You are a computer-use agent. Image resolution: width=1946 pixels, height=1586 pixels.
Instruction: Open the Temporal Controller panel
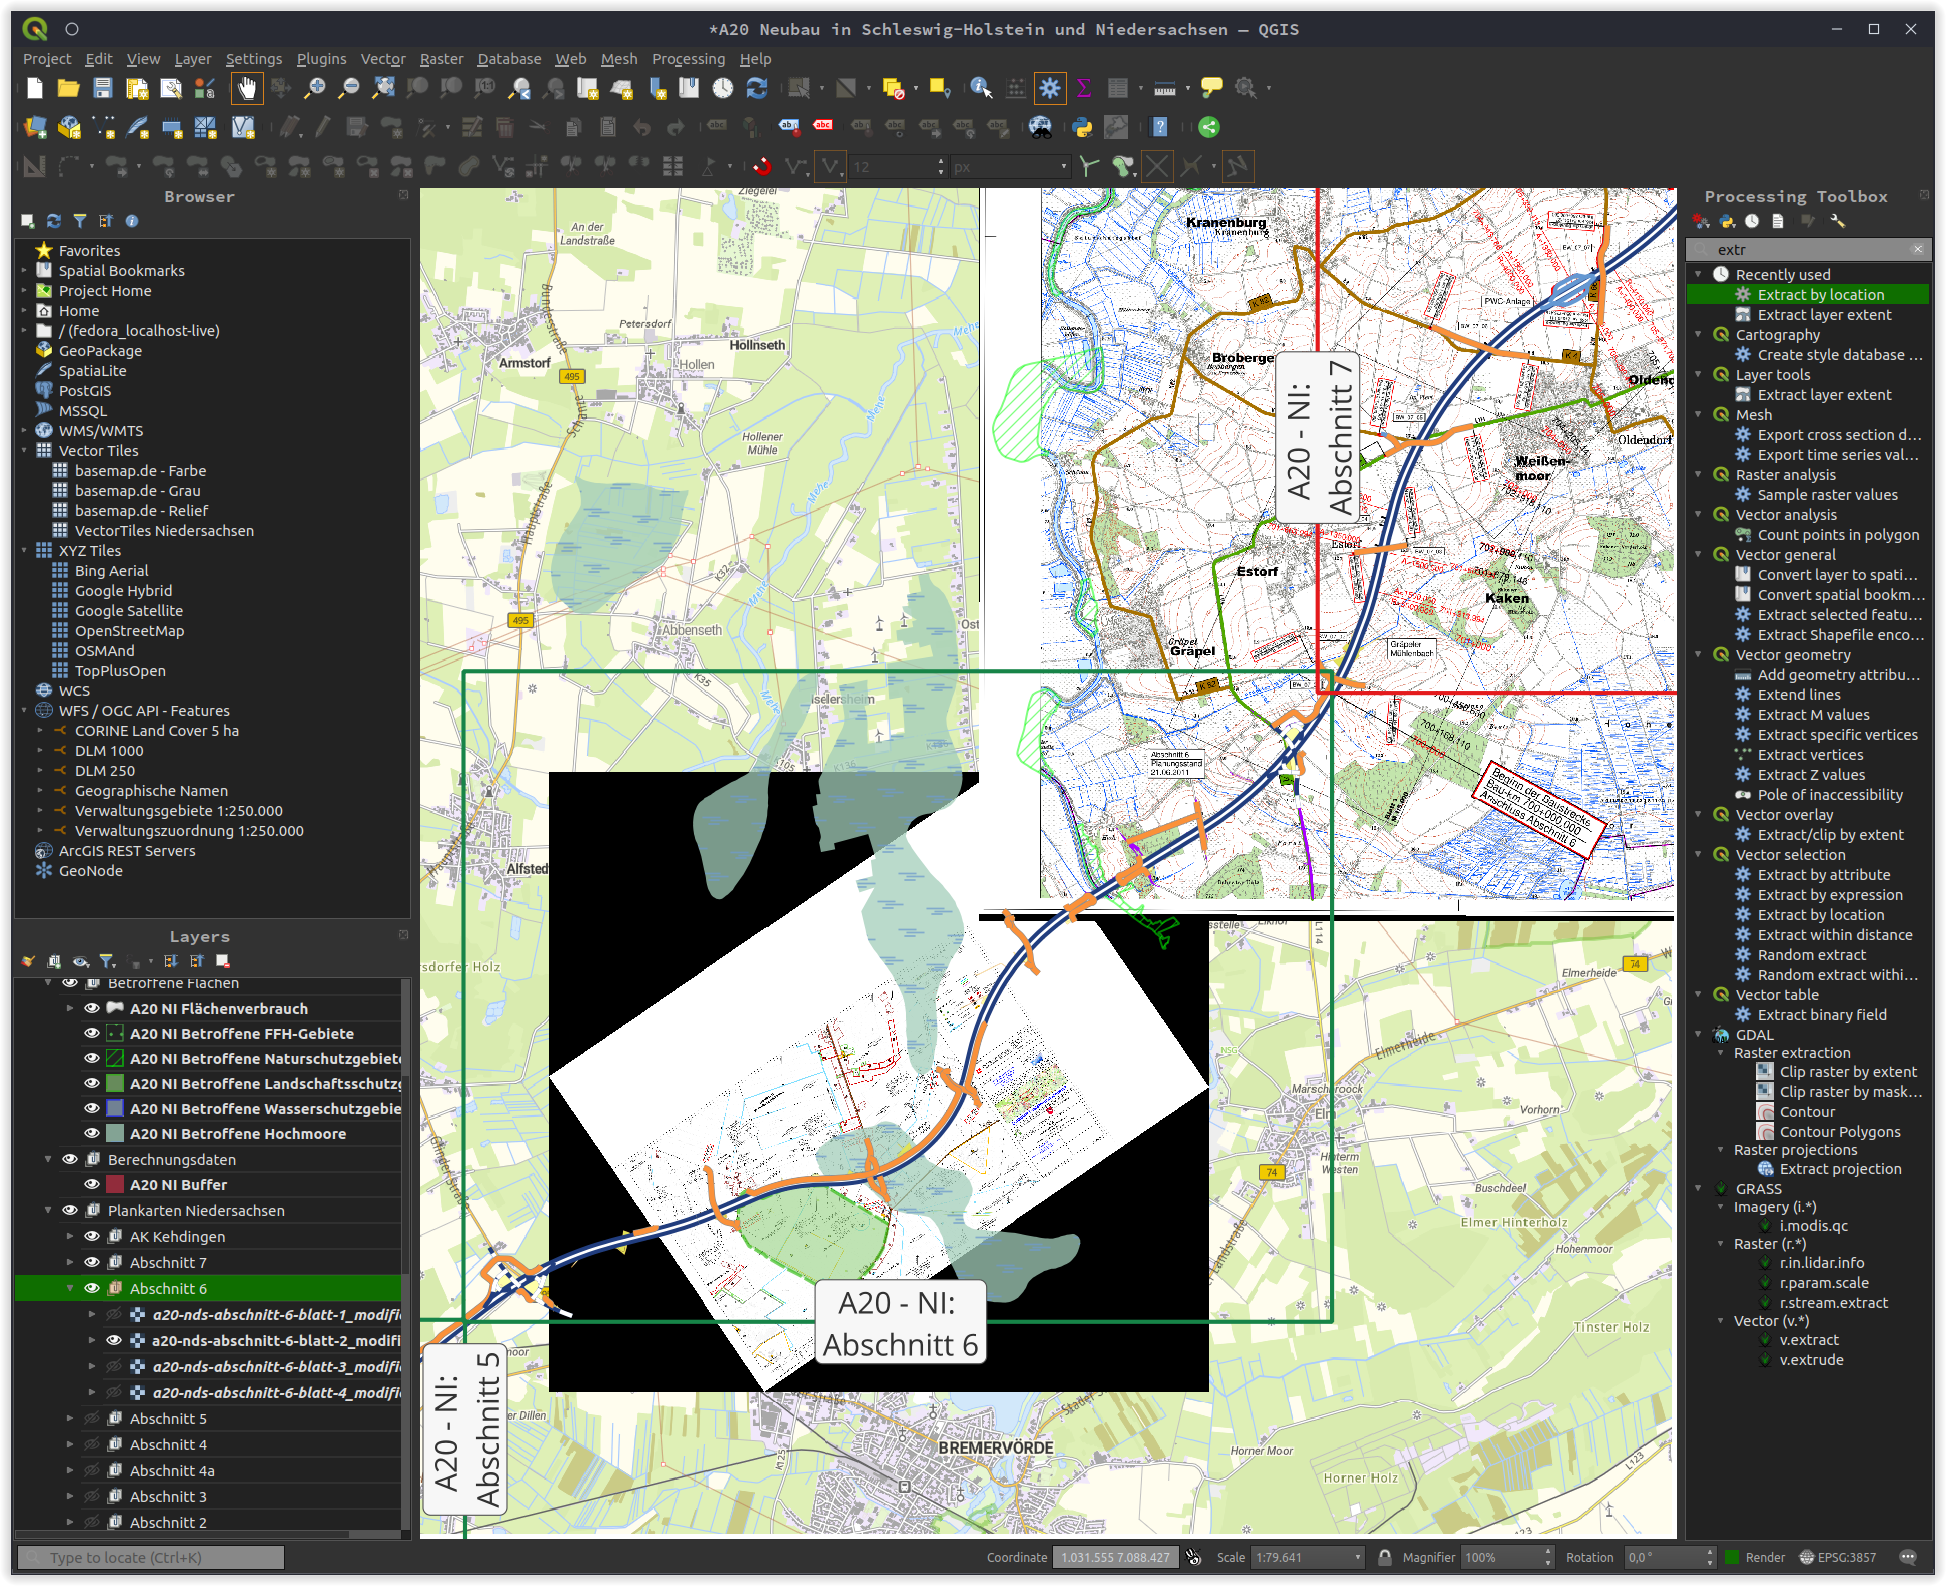[721, 88]
